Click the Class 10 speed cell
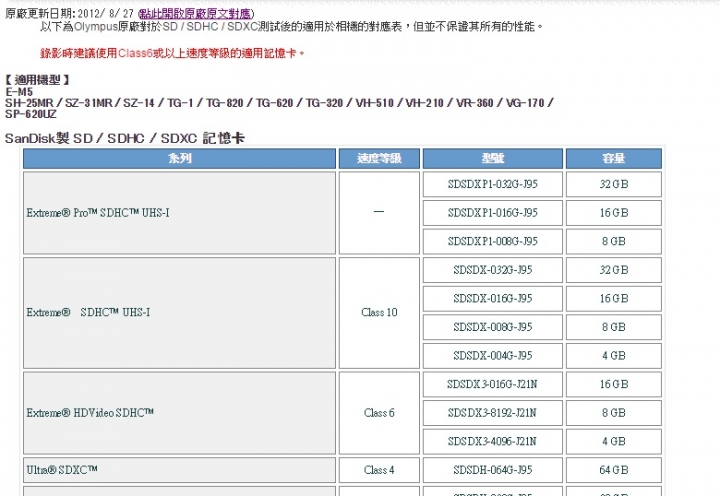Viewport: 720px width, 496px height. pyautogui.click(x=379, y=313)
